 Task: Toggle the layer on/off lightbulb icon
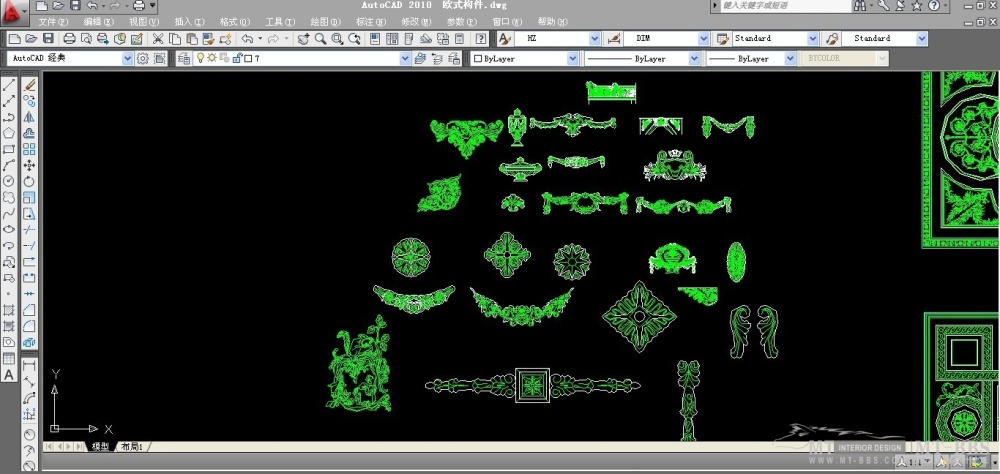(200, 59)
